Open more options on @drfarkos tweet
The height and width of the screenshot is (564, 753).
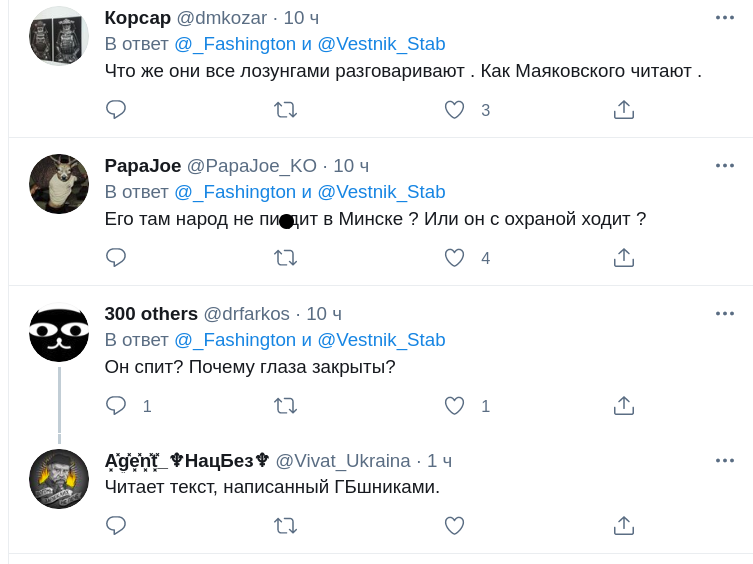coord(725,313)
